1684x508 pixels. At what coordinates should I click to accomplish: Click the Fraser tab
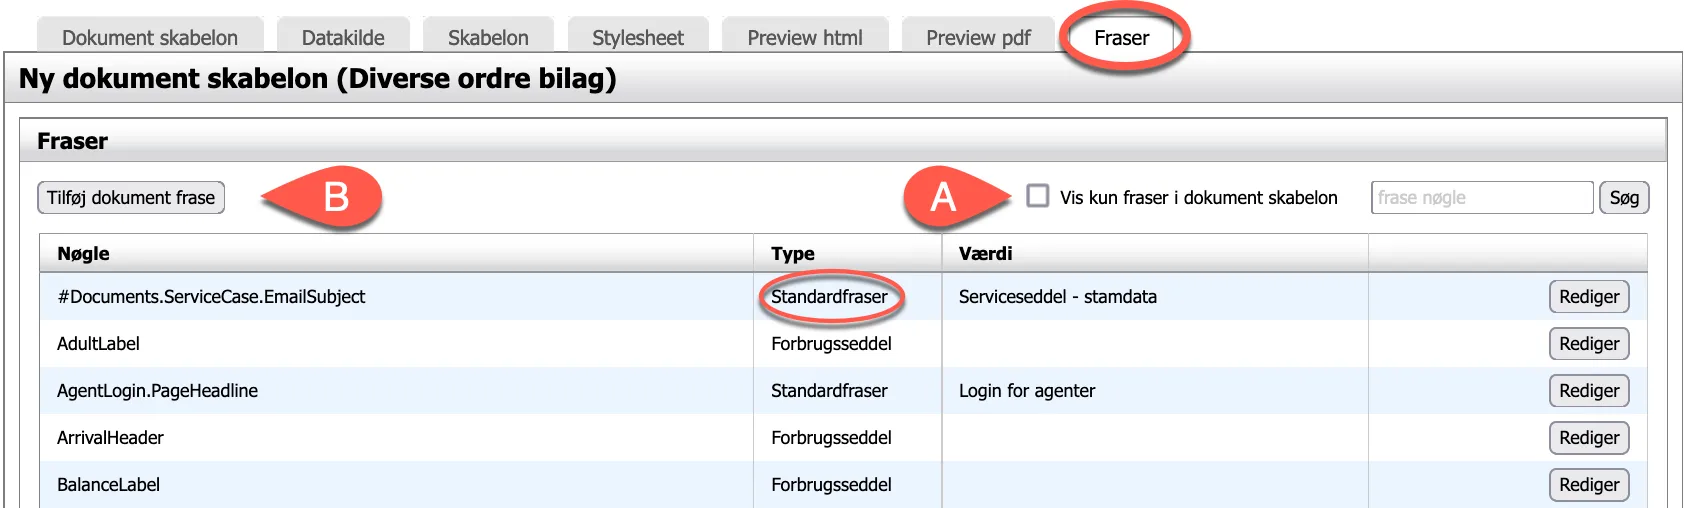coord(1121,38)
